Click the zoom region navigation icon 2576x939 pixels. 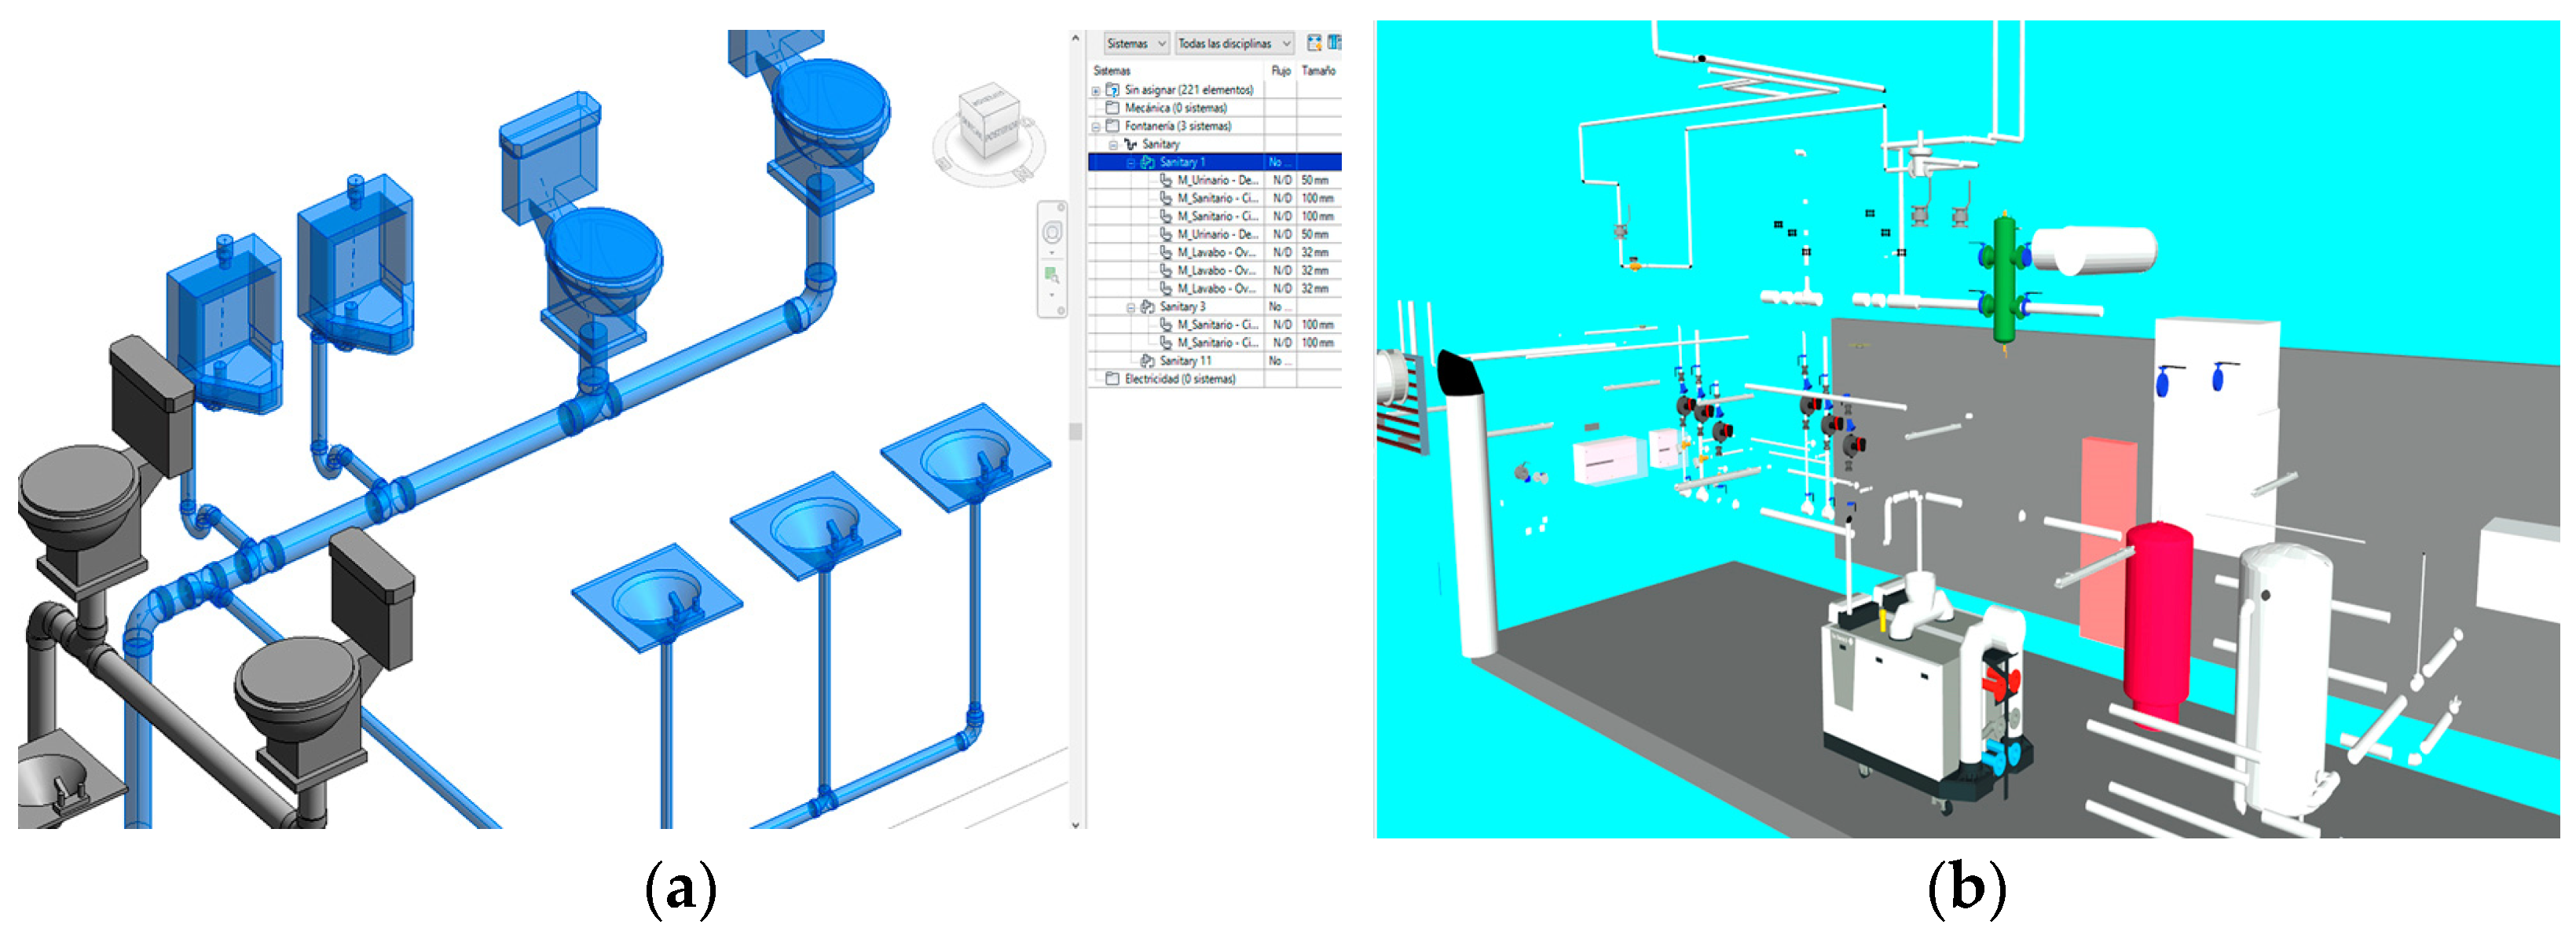pos(1052,275)
